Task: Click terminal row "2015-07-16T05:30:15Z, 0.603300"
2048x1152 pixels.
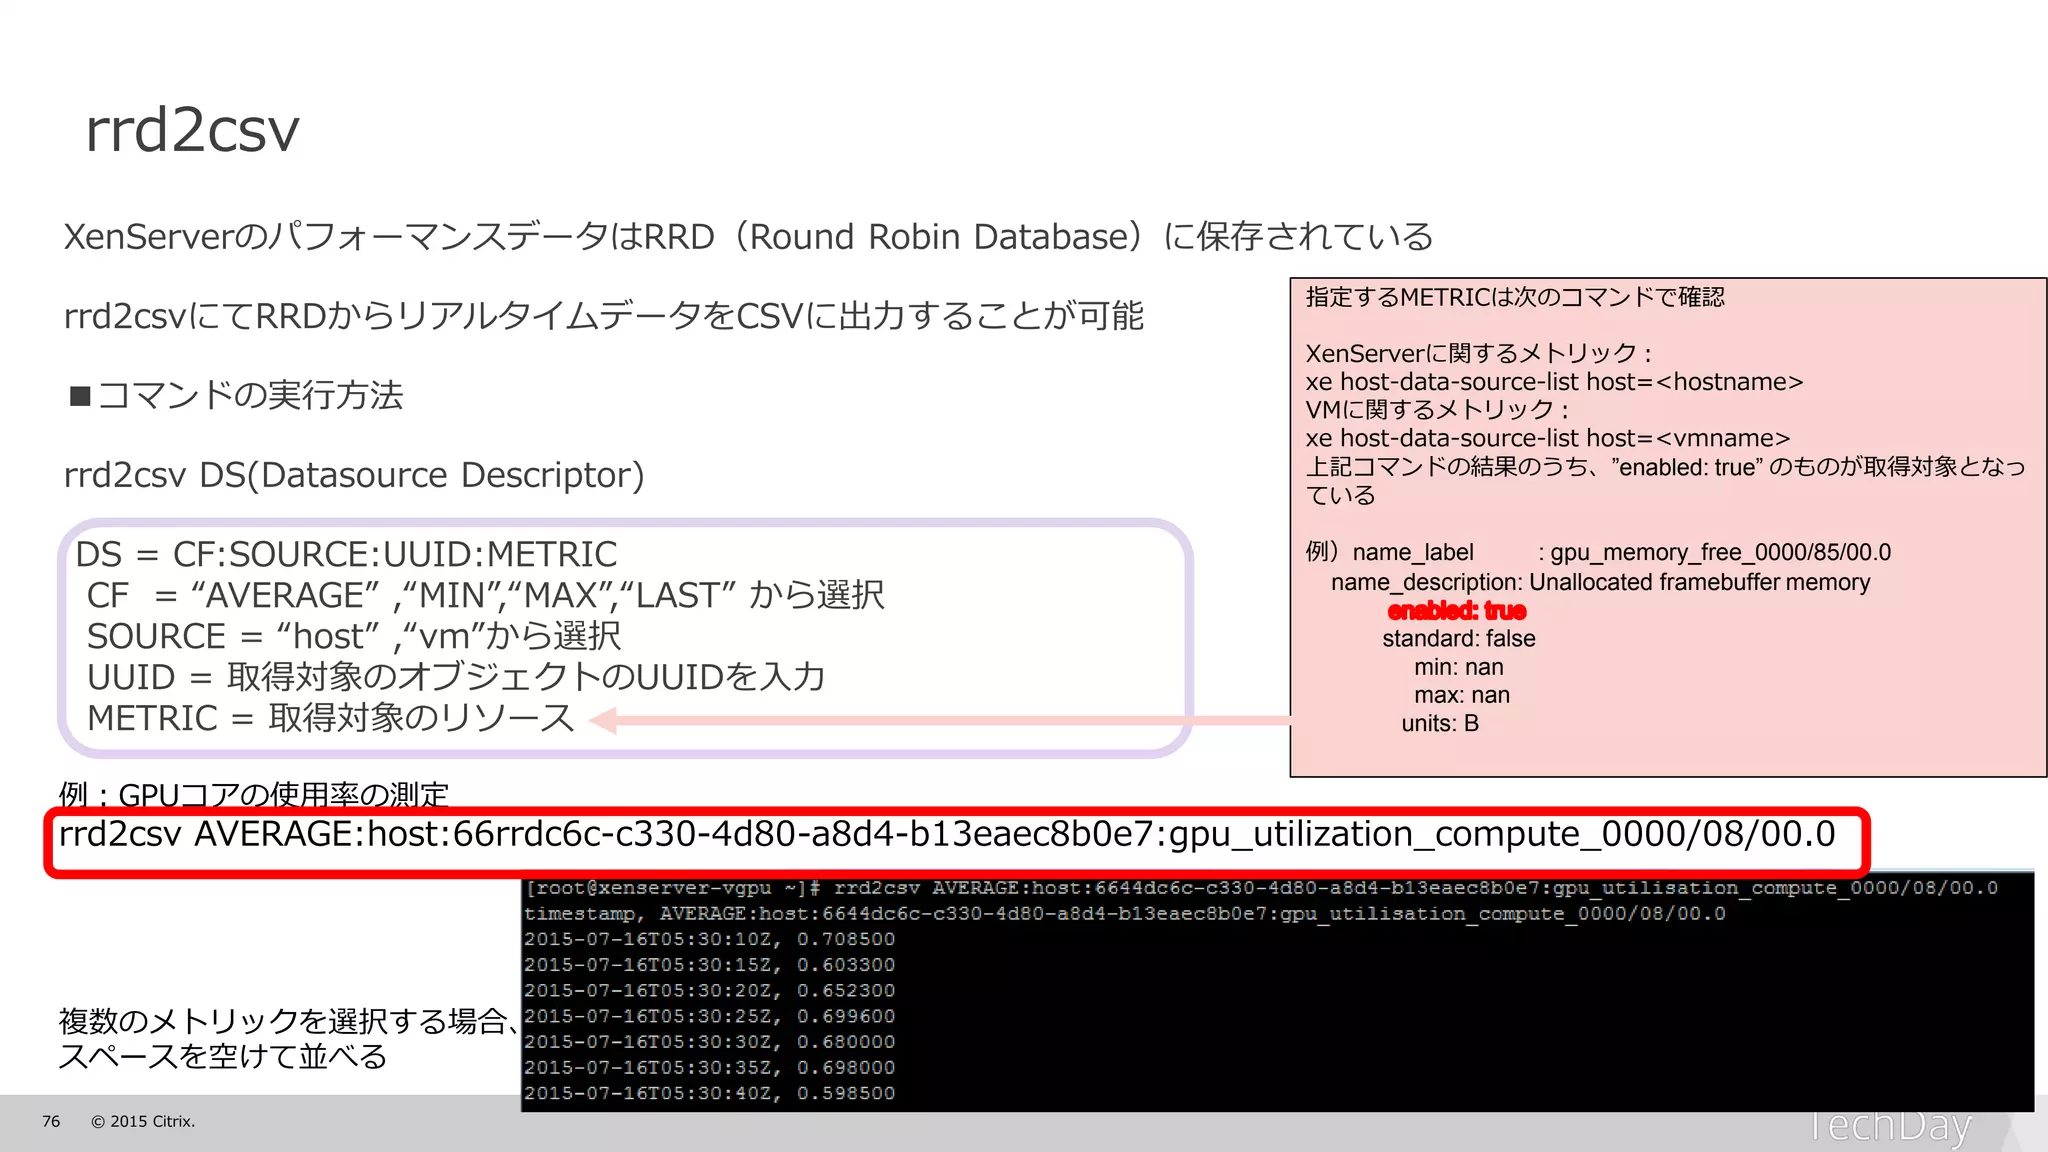Action: (x=709, y=965)
